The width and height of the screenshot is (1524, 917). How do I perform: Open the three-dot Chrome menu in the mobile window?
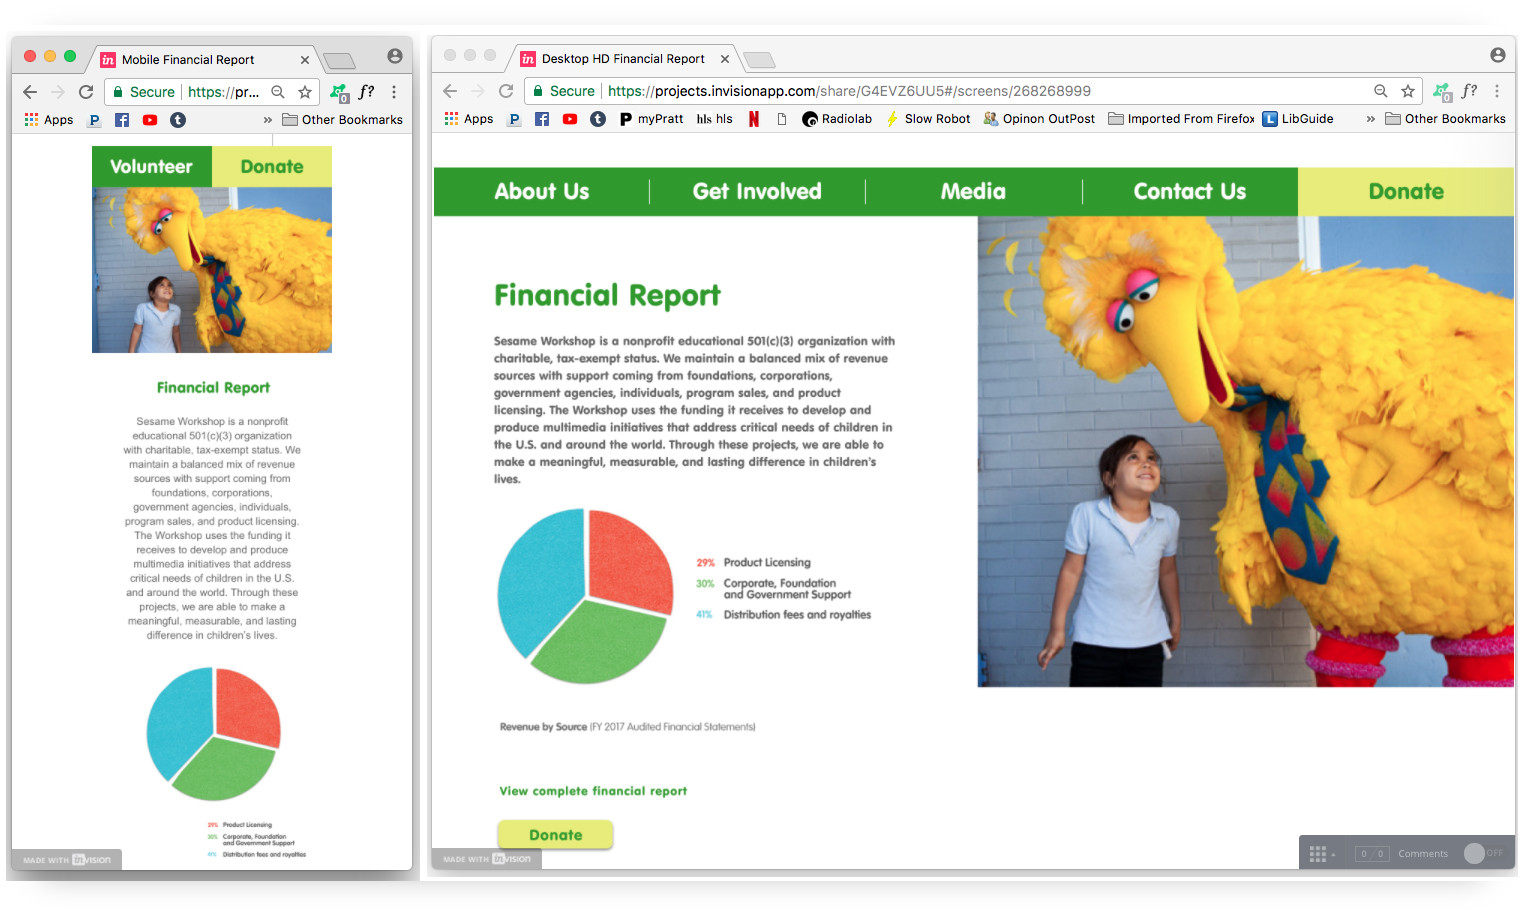coord(394,92)
